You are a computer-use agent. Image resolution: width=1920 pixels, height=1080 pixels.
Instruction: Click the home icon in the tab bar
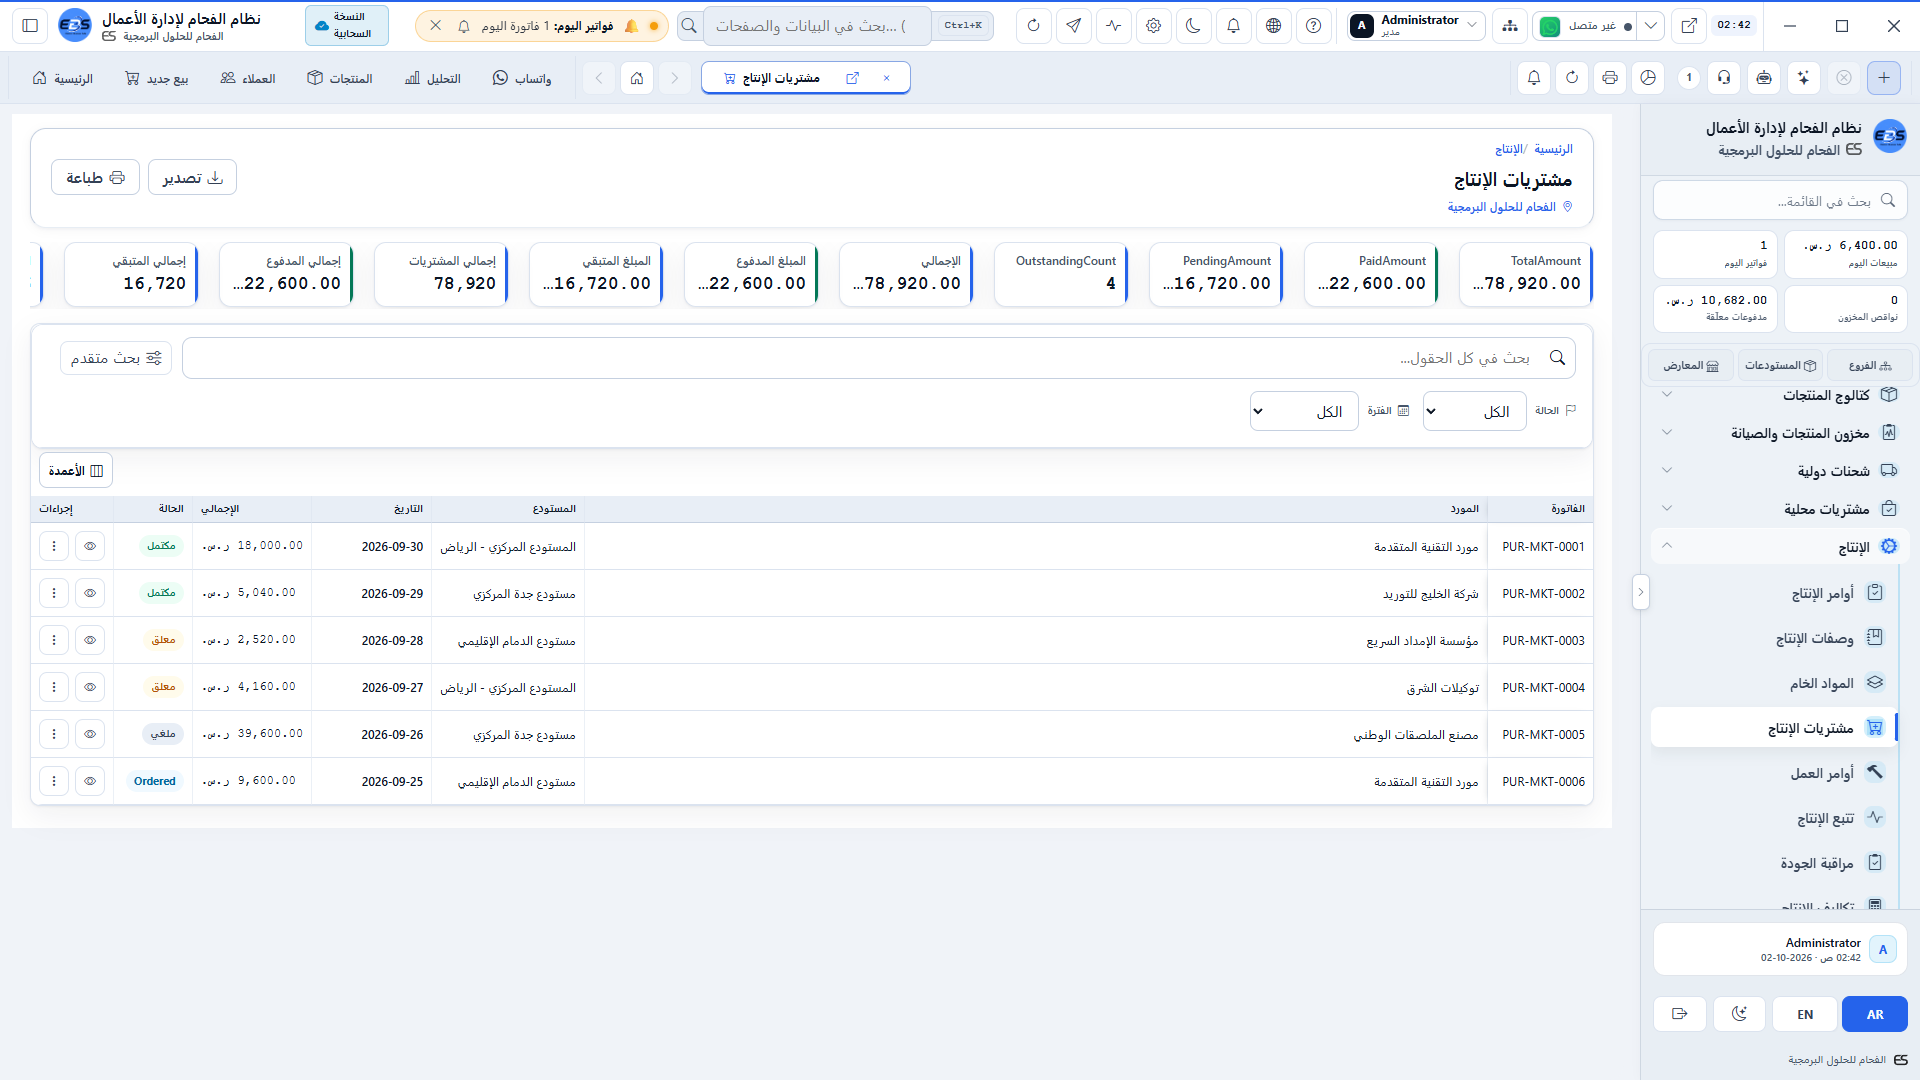pyautogui.click(x=637, y=78)
